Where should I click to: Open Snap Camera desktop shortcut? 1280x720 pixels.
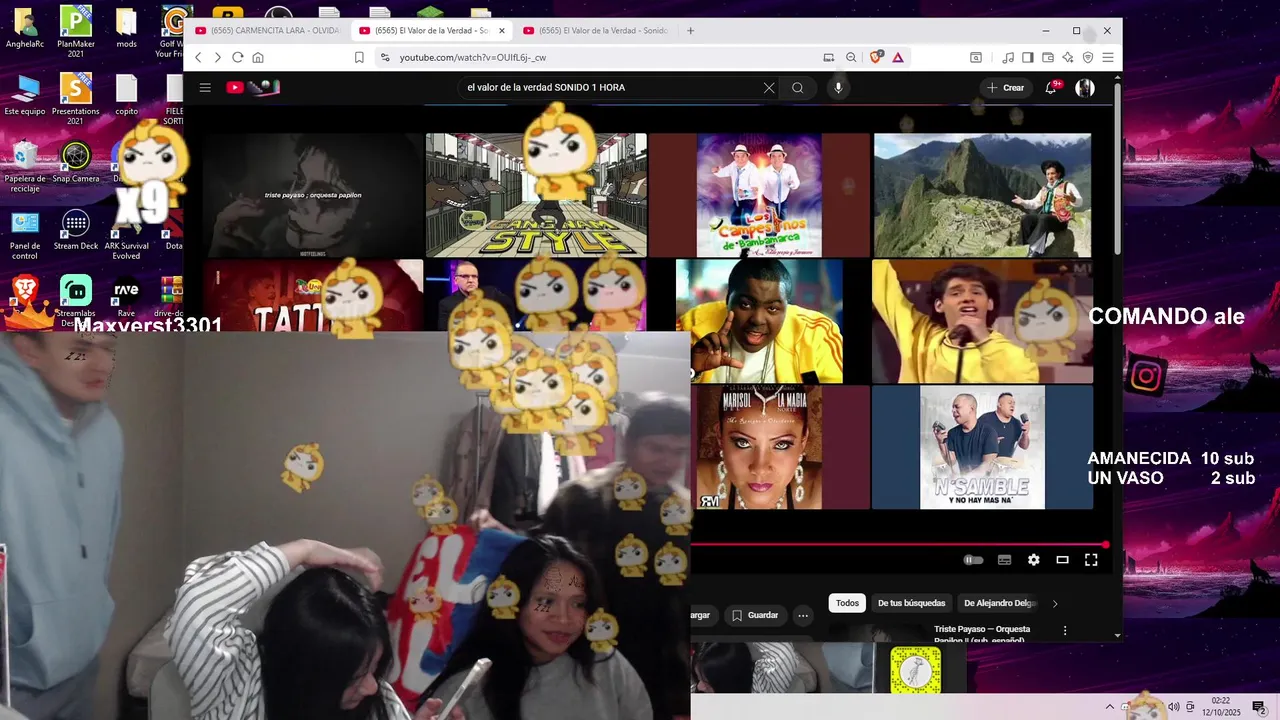coord(76,163)
